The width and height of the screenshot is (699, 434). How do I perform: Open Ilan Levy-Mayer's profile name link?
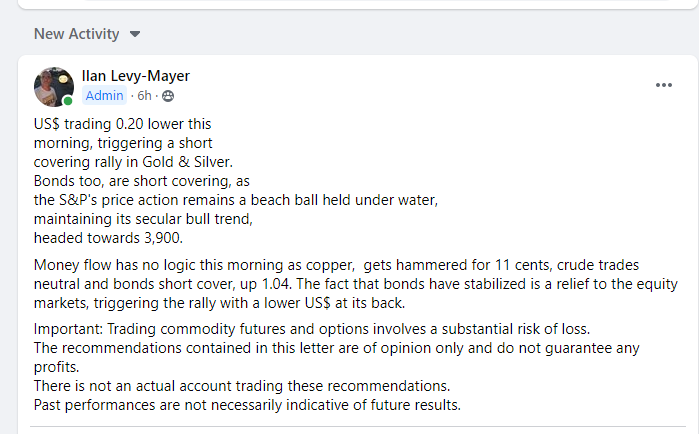pyautogui.click(x=135, y=76)
